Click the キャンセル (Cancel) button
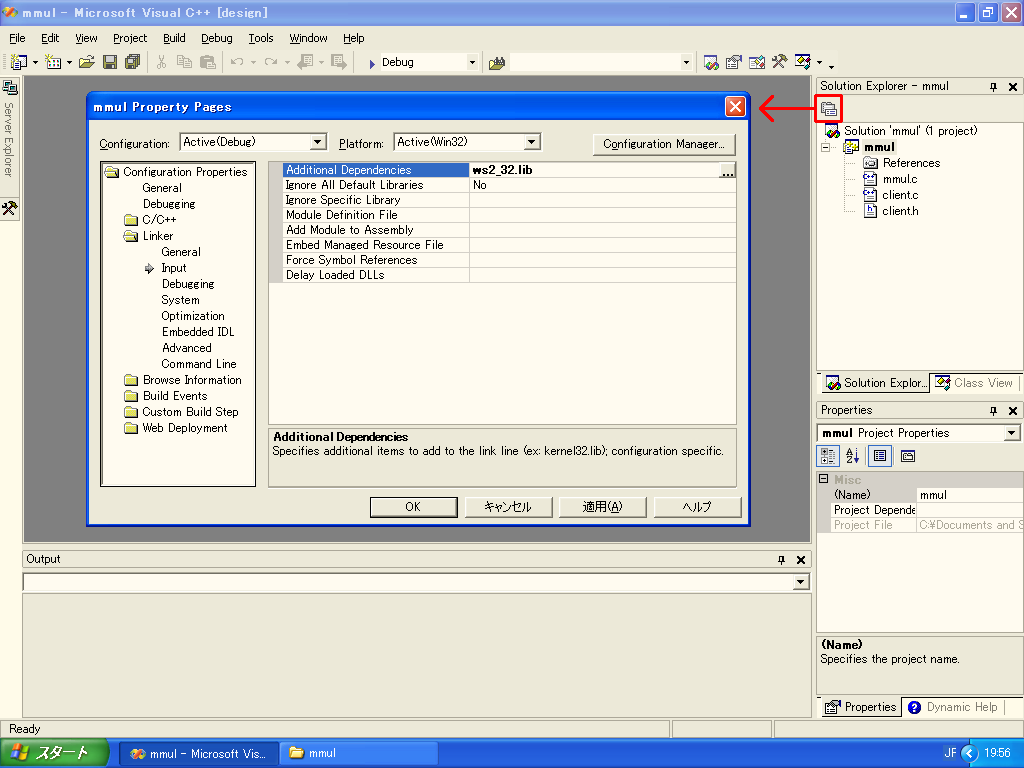This screenshot has width=1024, height=768. [x=508, y=507]
